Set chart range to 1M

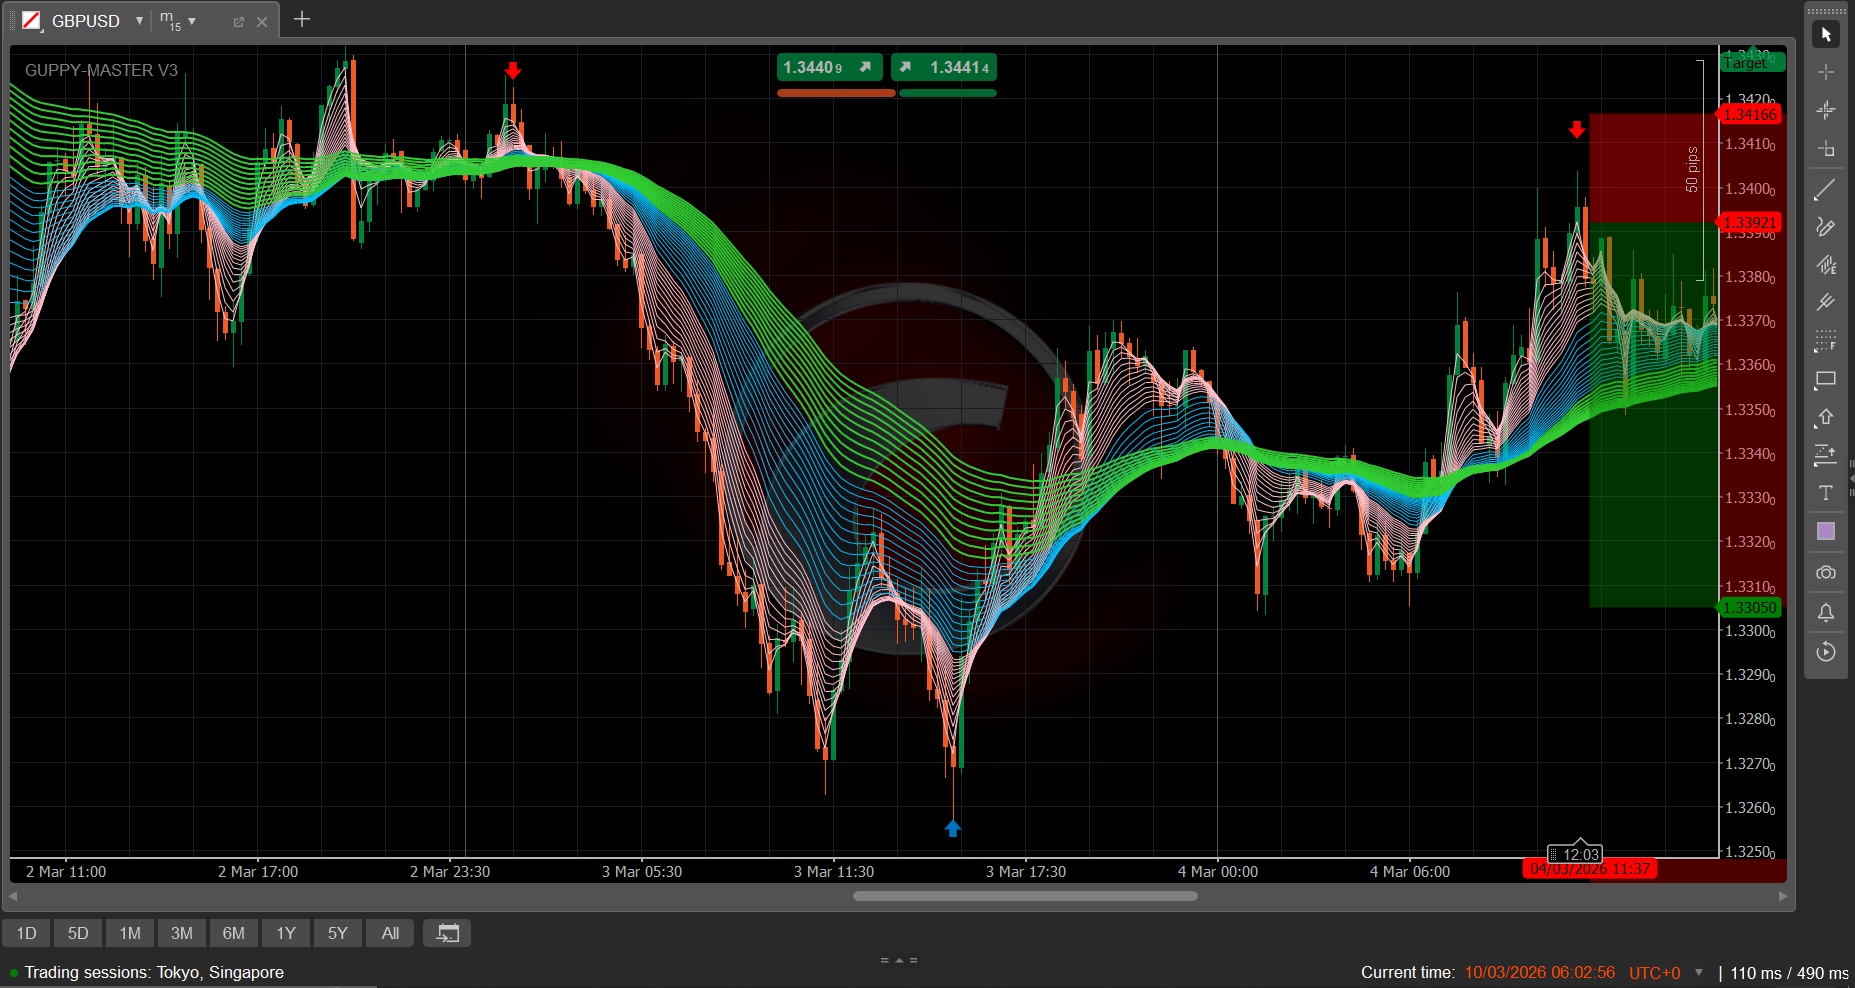pyautogui.click(x=130, y=933)
